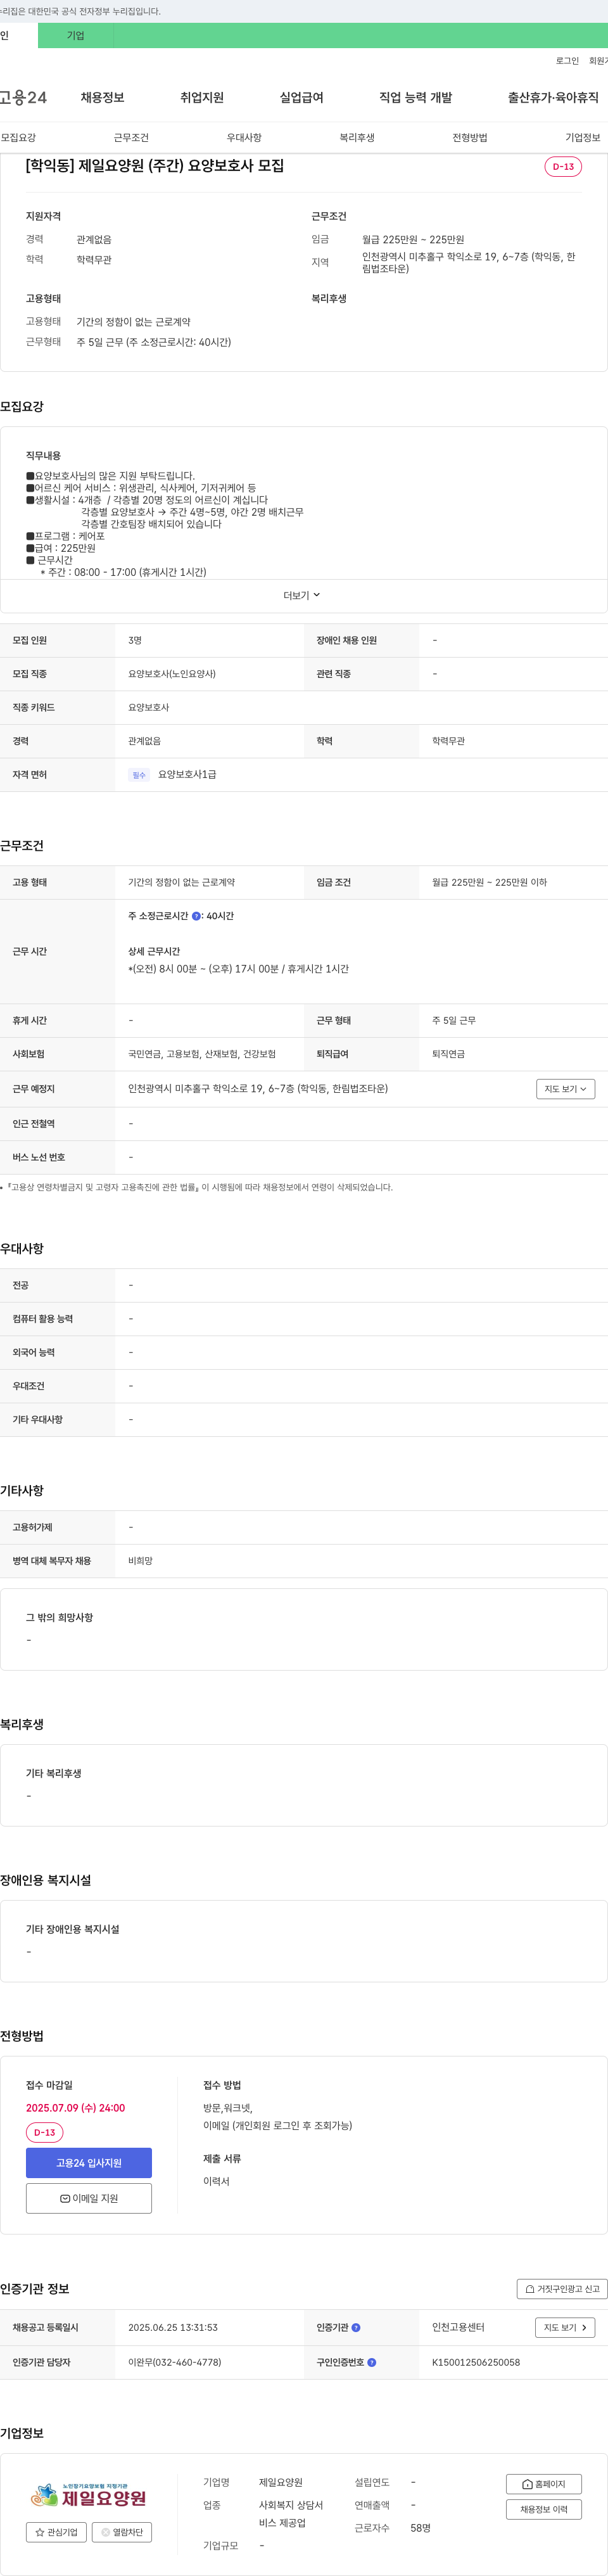Click the D-13 badge under 접수 마감일
Viewport: 608px width, 2576px height.
click(44, 2133)
